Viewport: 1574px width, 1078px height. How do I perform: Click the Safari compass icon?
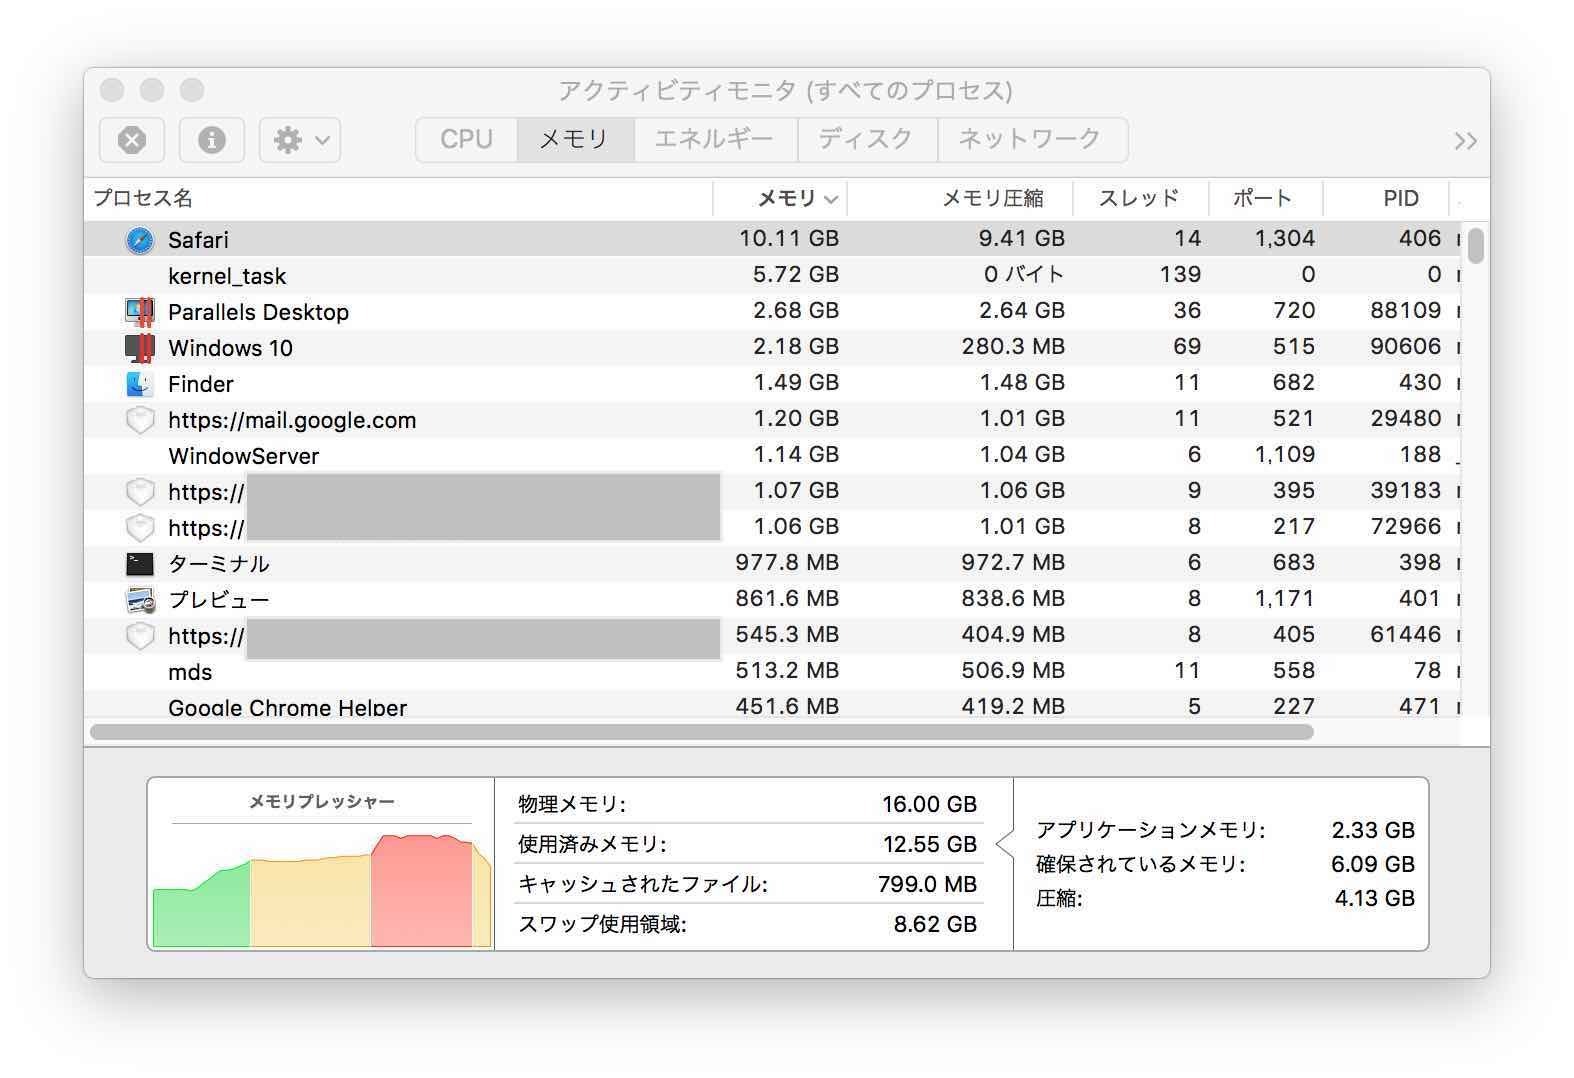pos(140,240)
